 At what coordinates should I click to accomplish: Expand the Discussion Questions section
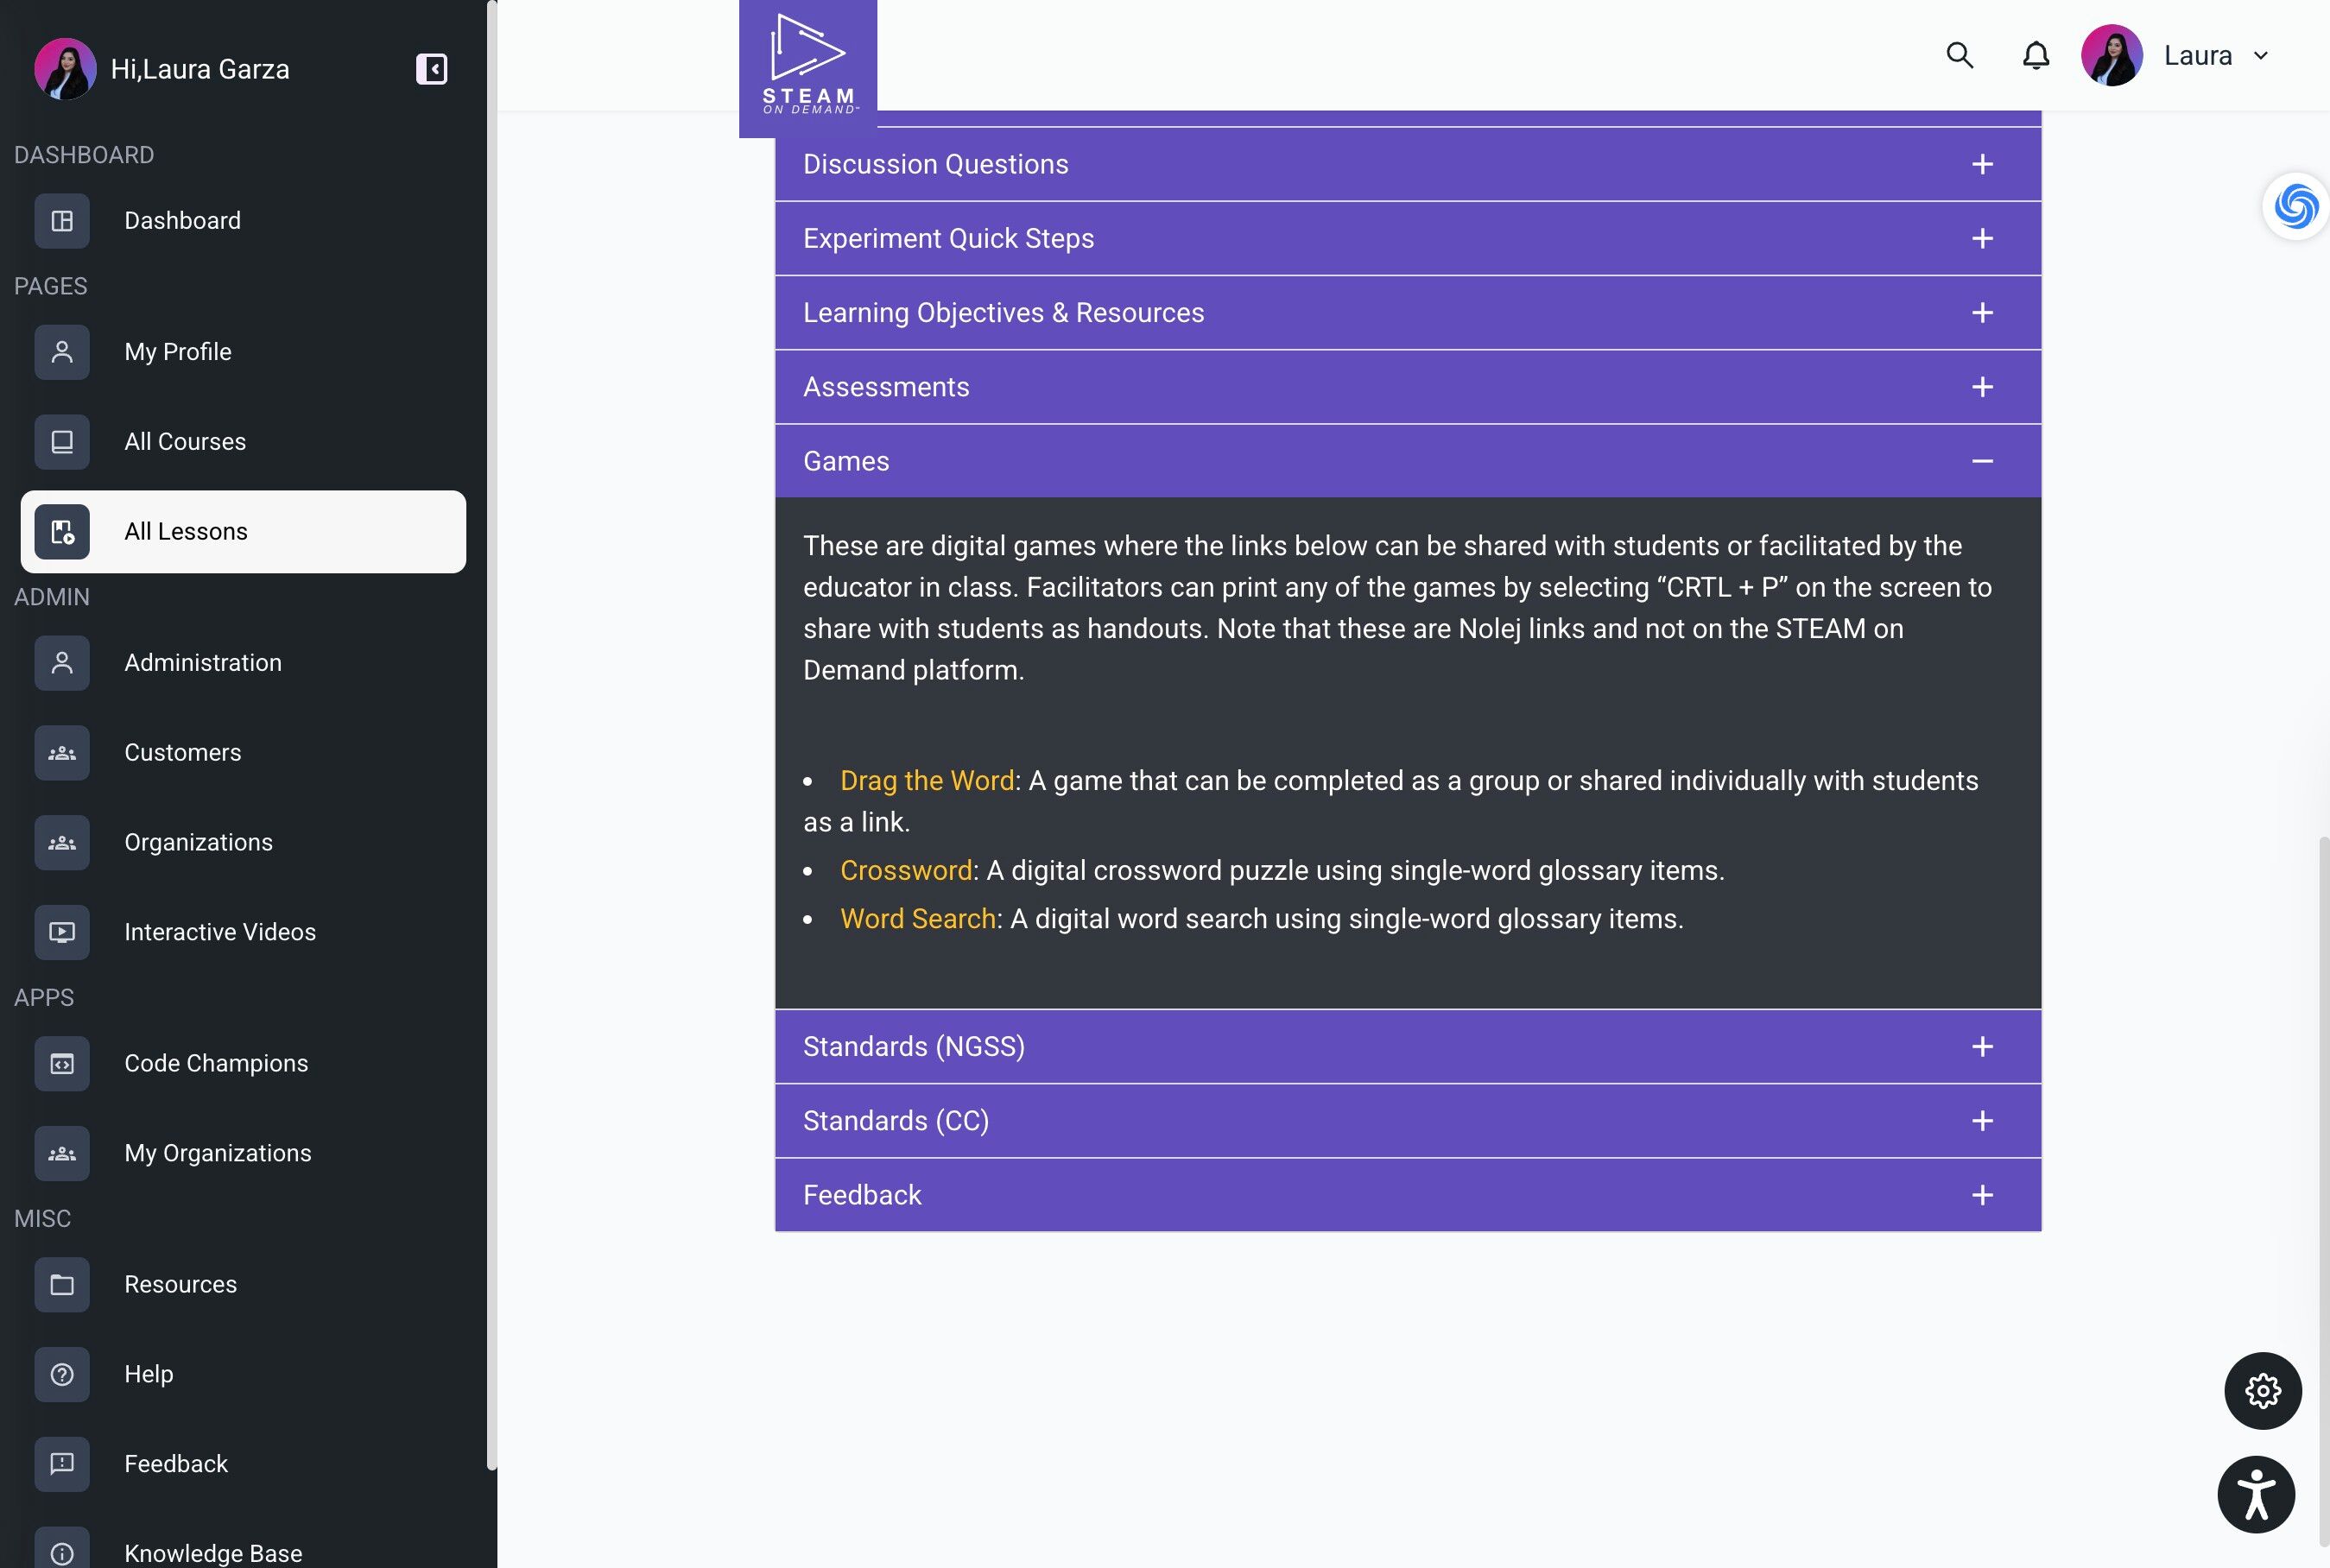pos(1408,164)
